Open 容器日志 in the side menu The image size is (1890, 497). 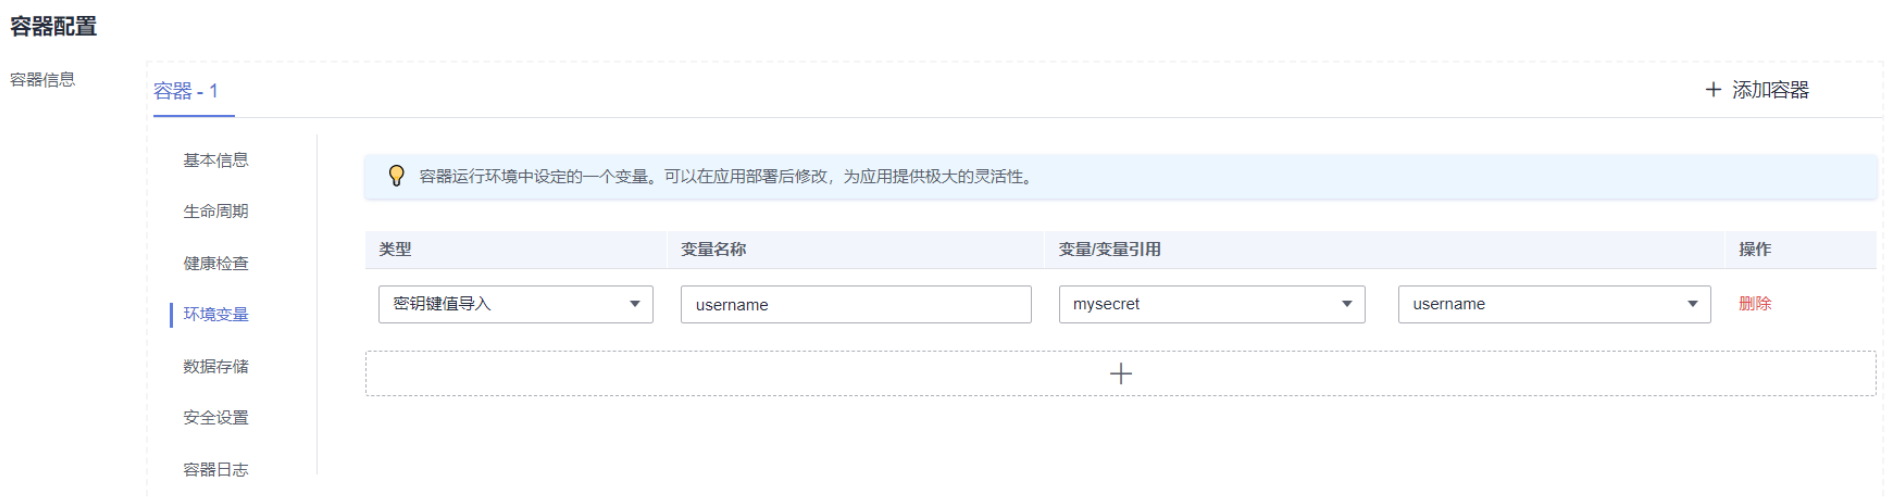tap(216, 469)
